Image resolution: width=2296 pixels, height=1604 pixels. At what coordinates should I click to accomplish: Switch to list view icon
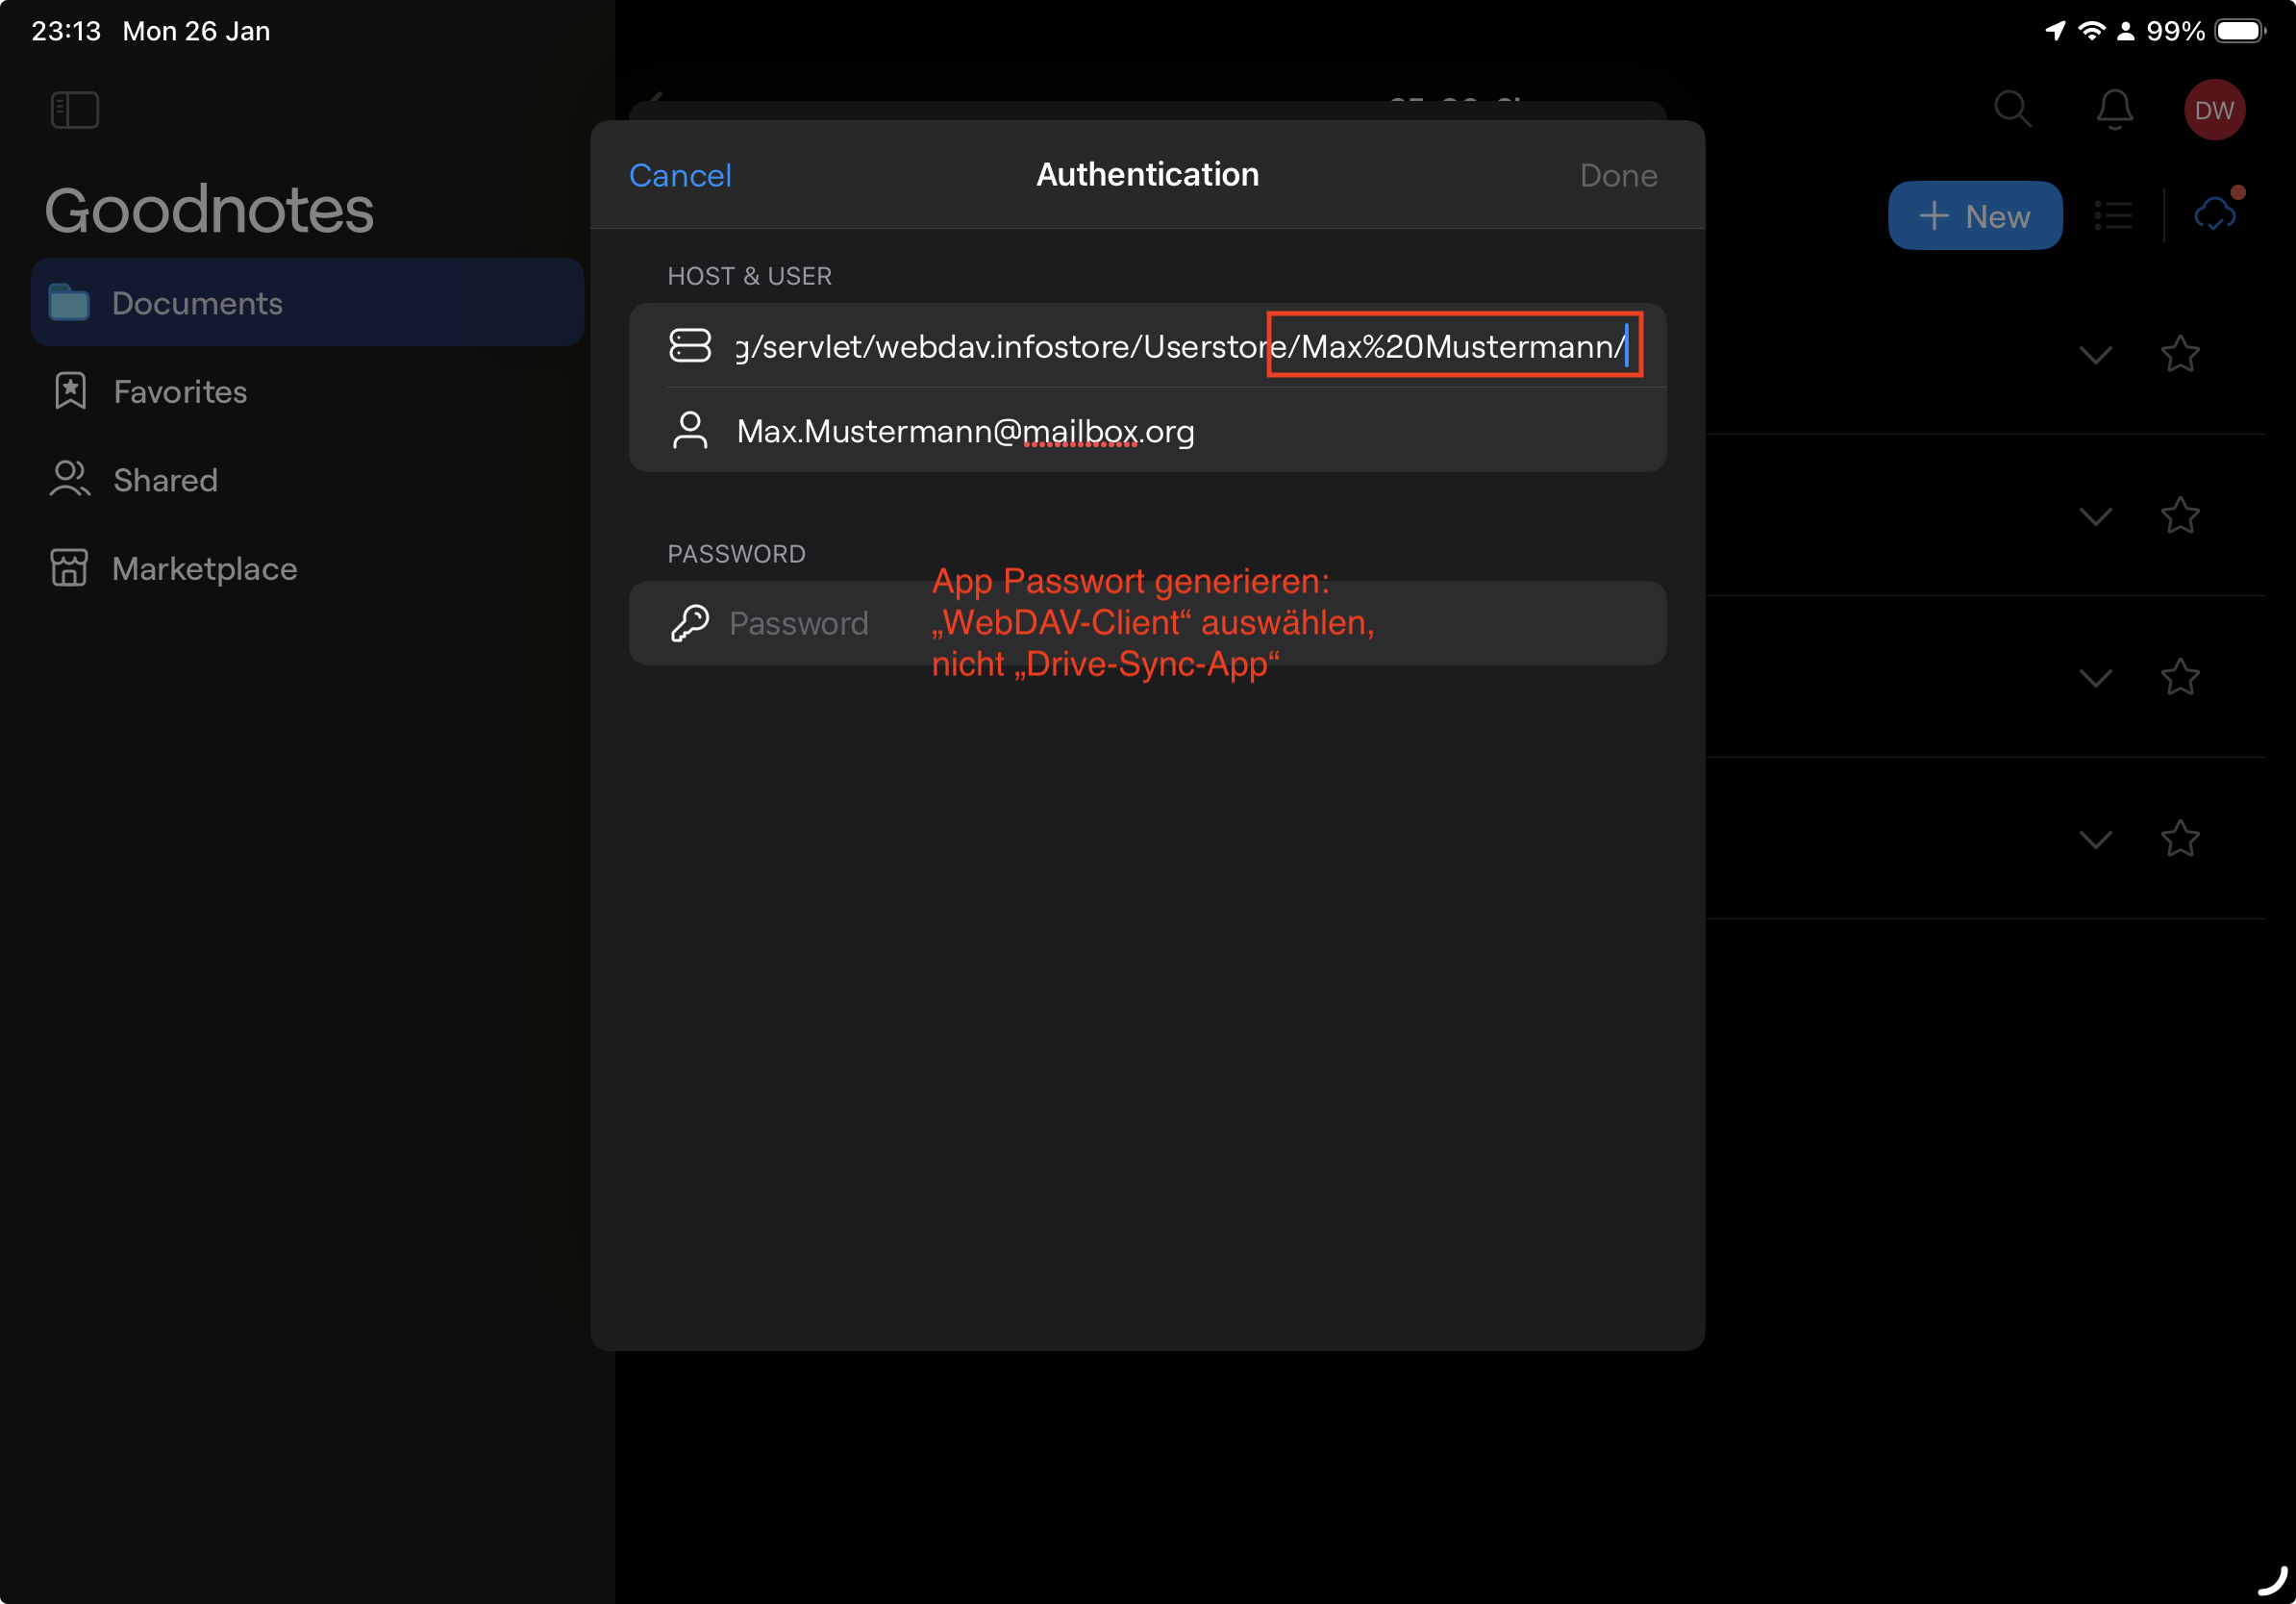coord(2113,216)
